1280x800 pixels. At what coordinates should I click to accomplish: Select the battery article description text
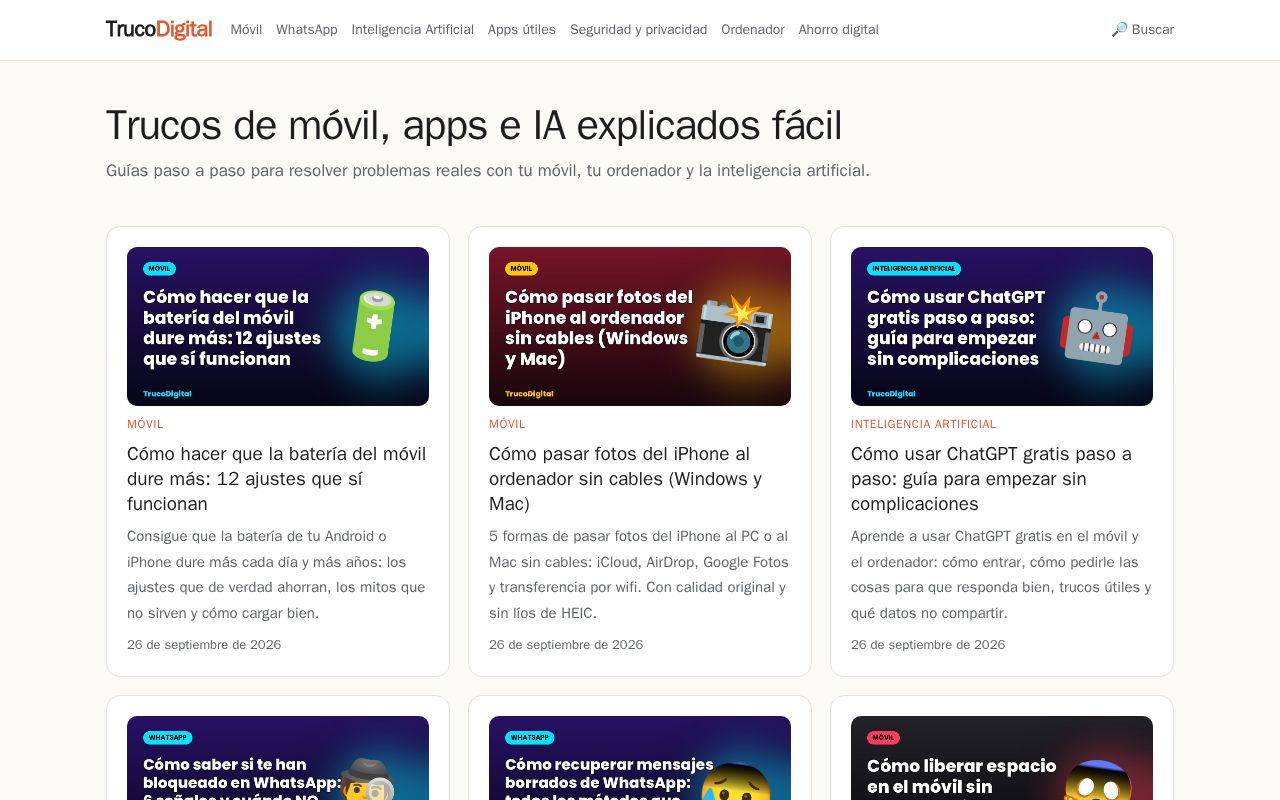point(277,575)
